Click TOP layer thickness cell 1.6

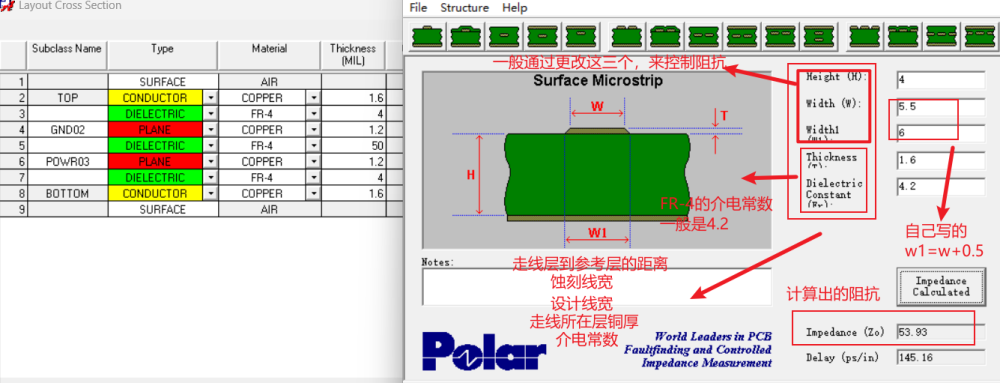353,98
